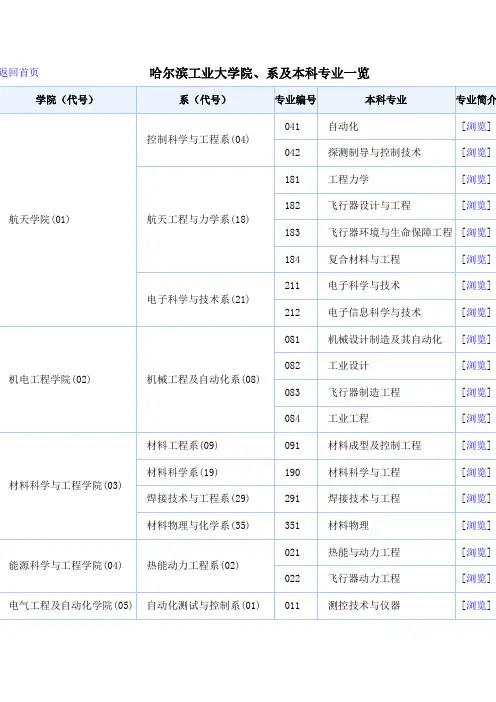Open 浏览 link for 机械设计制造及其自动化
496x702 pixels.
476,339
